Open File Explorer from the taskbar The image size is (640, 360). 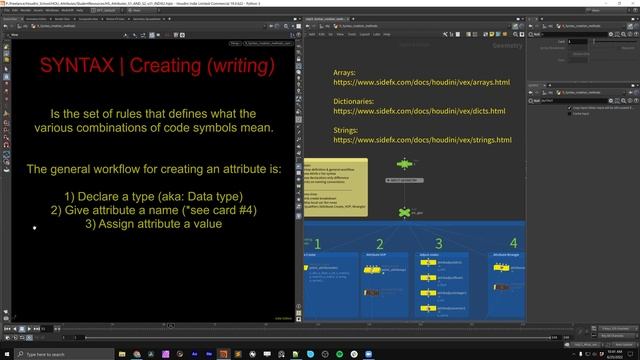click(x=122, y=354)
